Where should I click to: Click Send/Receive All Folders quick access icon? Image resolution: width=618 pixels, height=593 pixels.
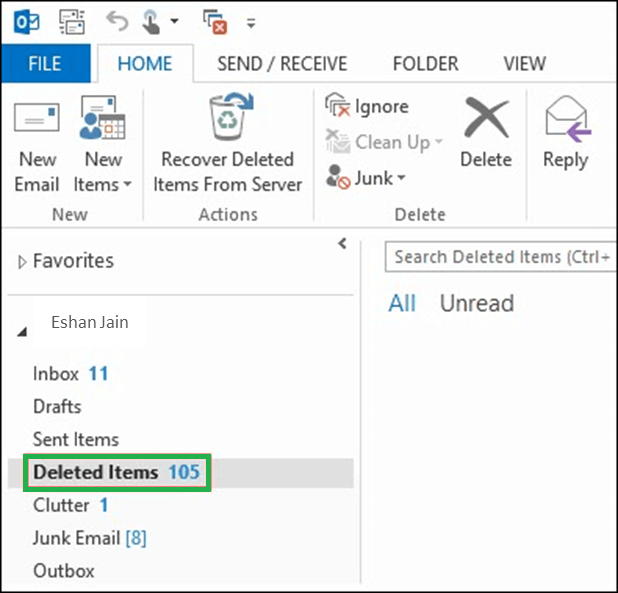click(72, 22)
